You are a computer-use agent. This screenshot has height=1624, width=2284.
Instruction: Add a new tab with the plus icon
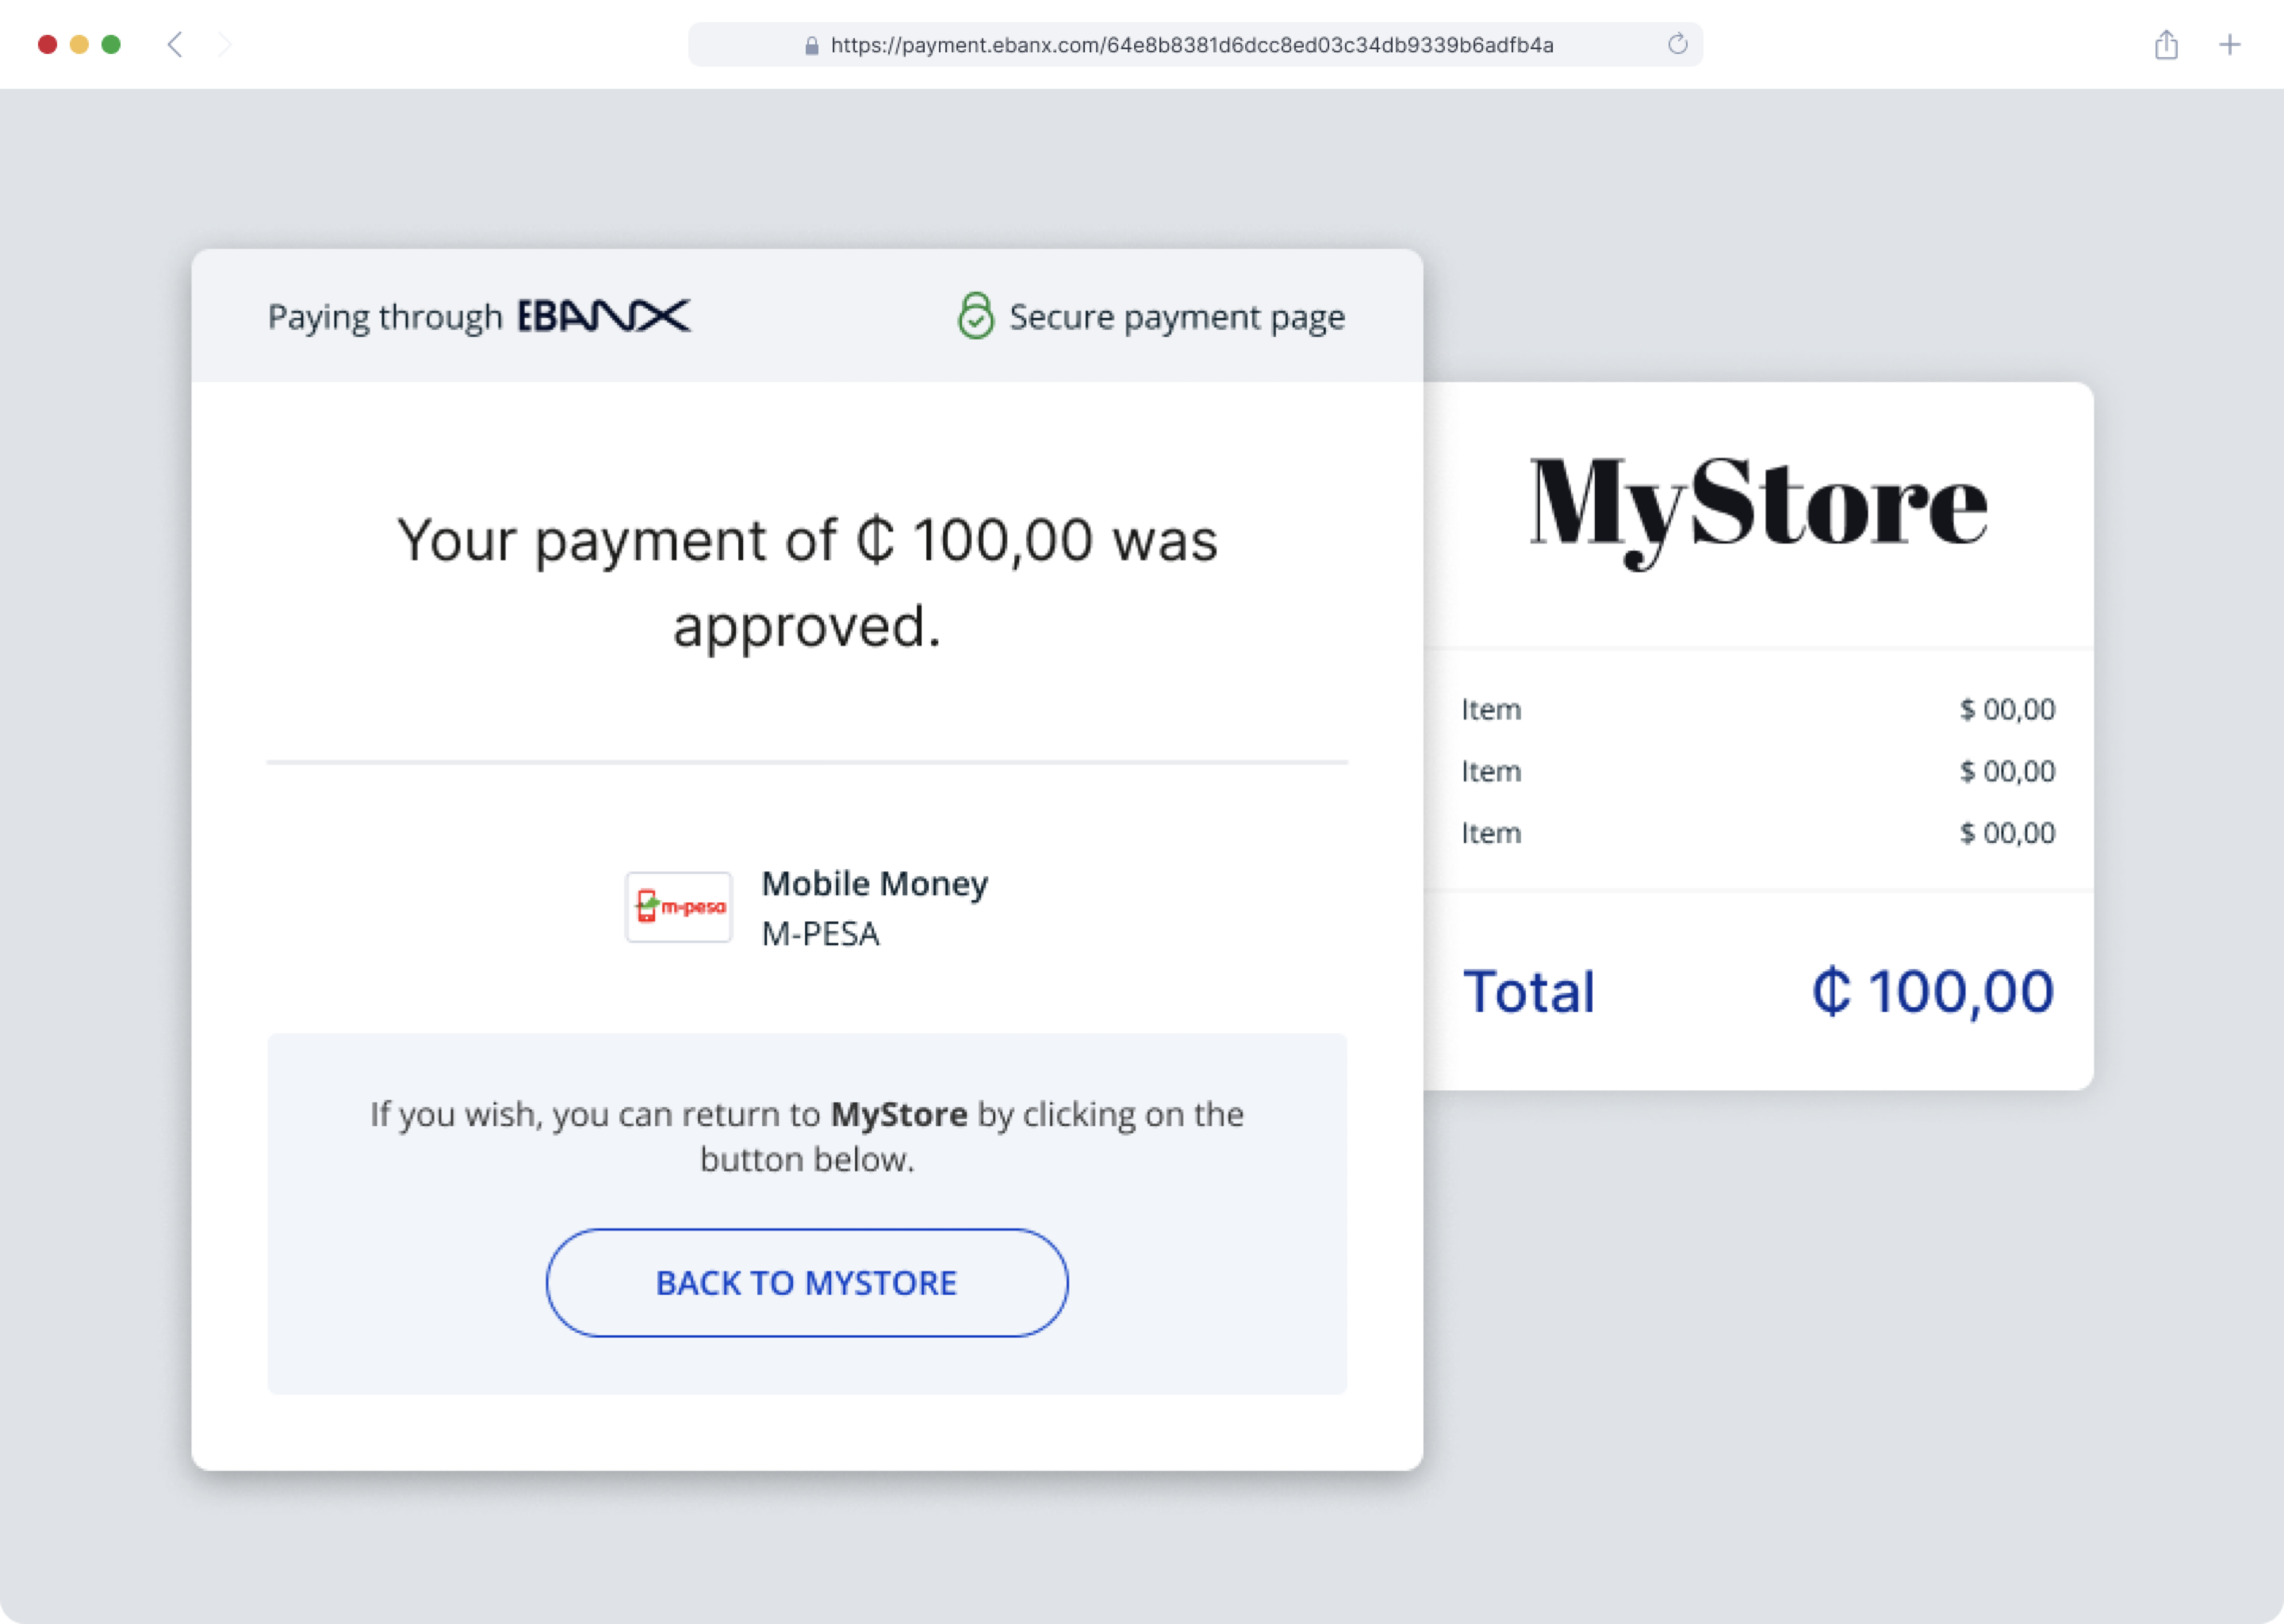[2229, 45]
